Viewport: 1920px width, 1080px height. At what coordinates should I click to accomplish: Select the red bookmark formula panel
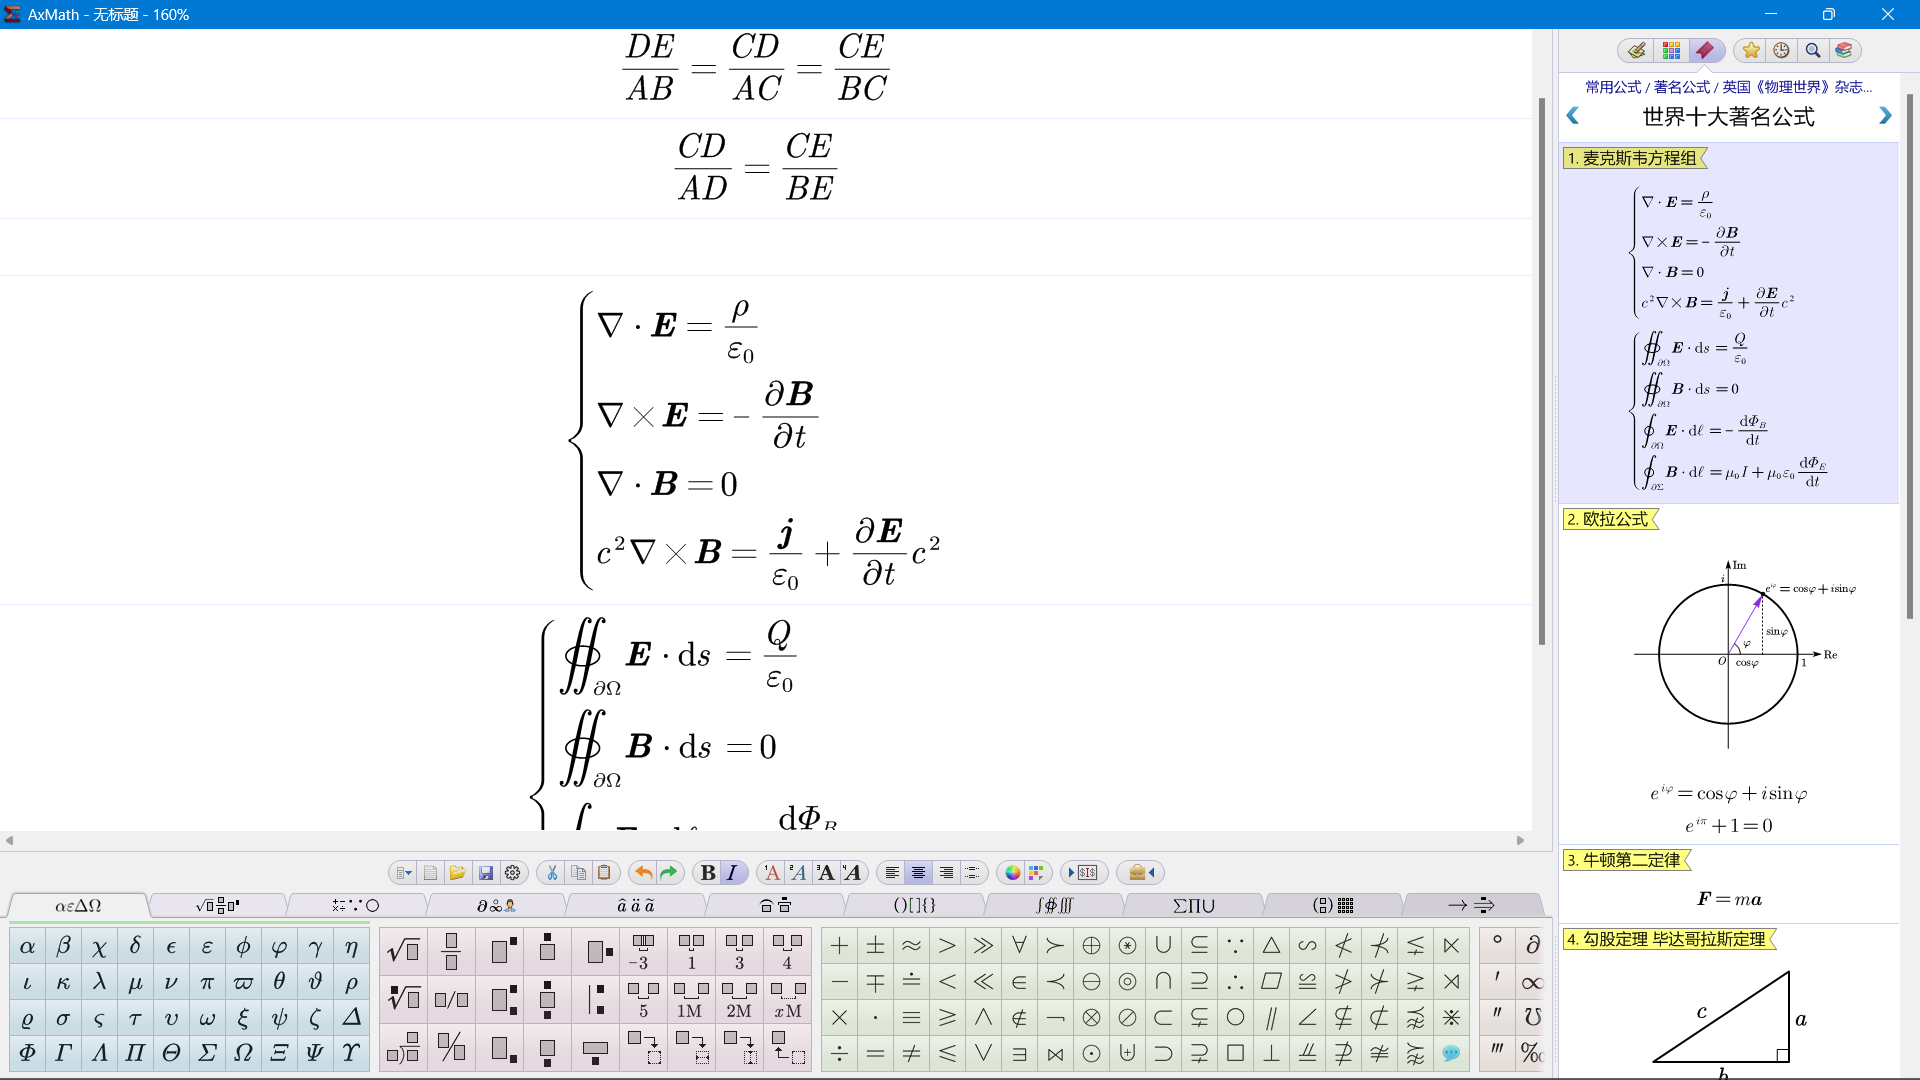pyautogui.click(x=1705, y=50)
